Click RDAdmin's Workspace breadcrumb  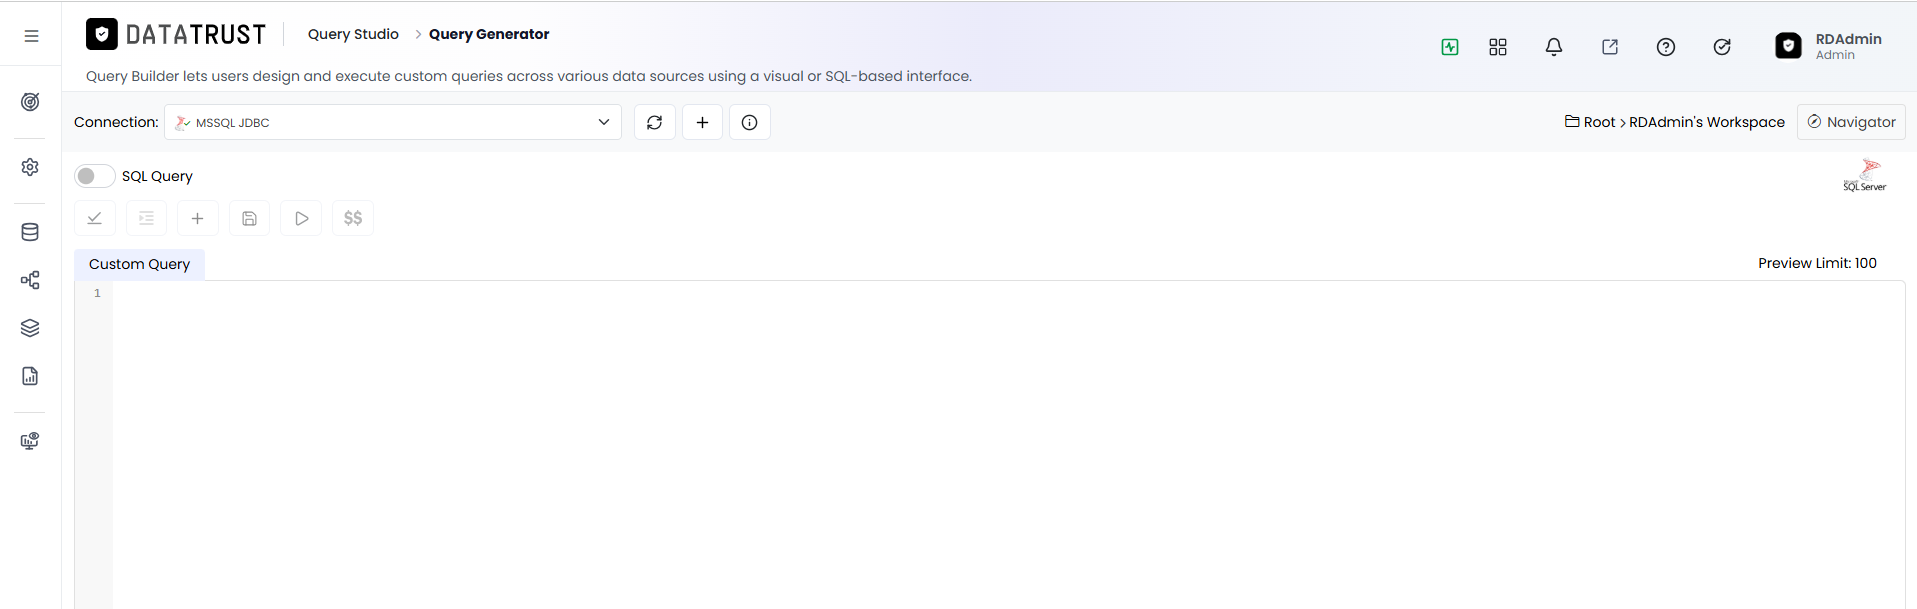coord(1707,122)
